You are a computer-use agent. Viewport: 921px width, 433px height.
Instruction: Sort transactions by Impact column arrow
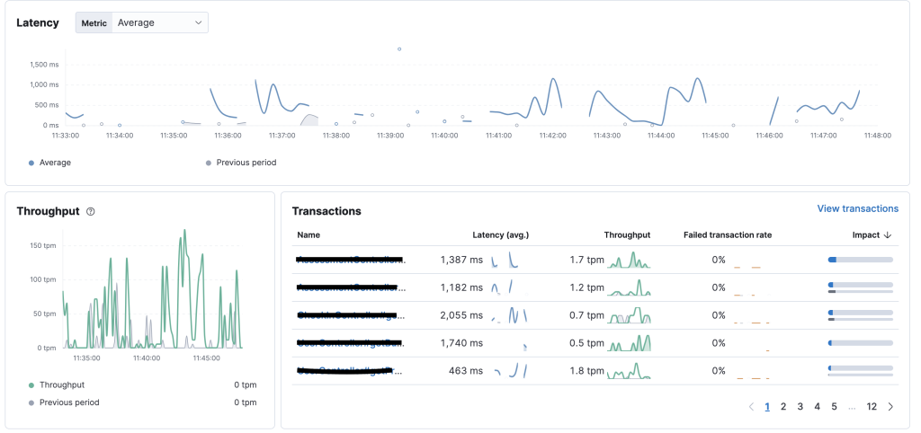[x=888, y=234]
